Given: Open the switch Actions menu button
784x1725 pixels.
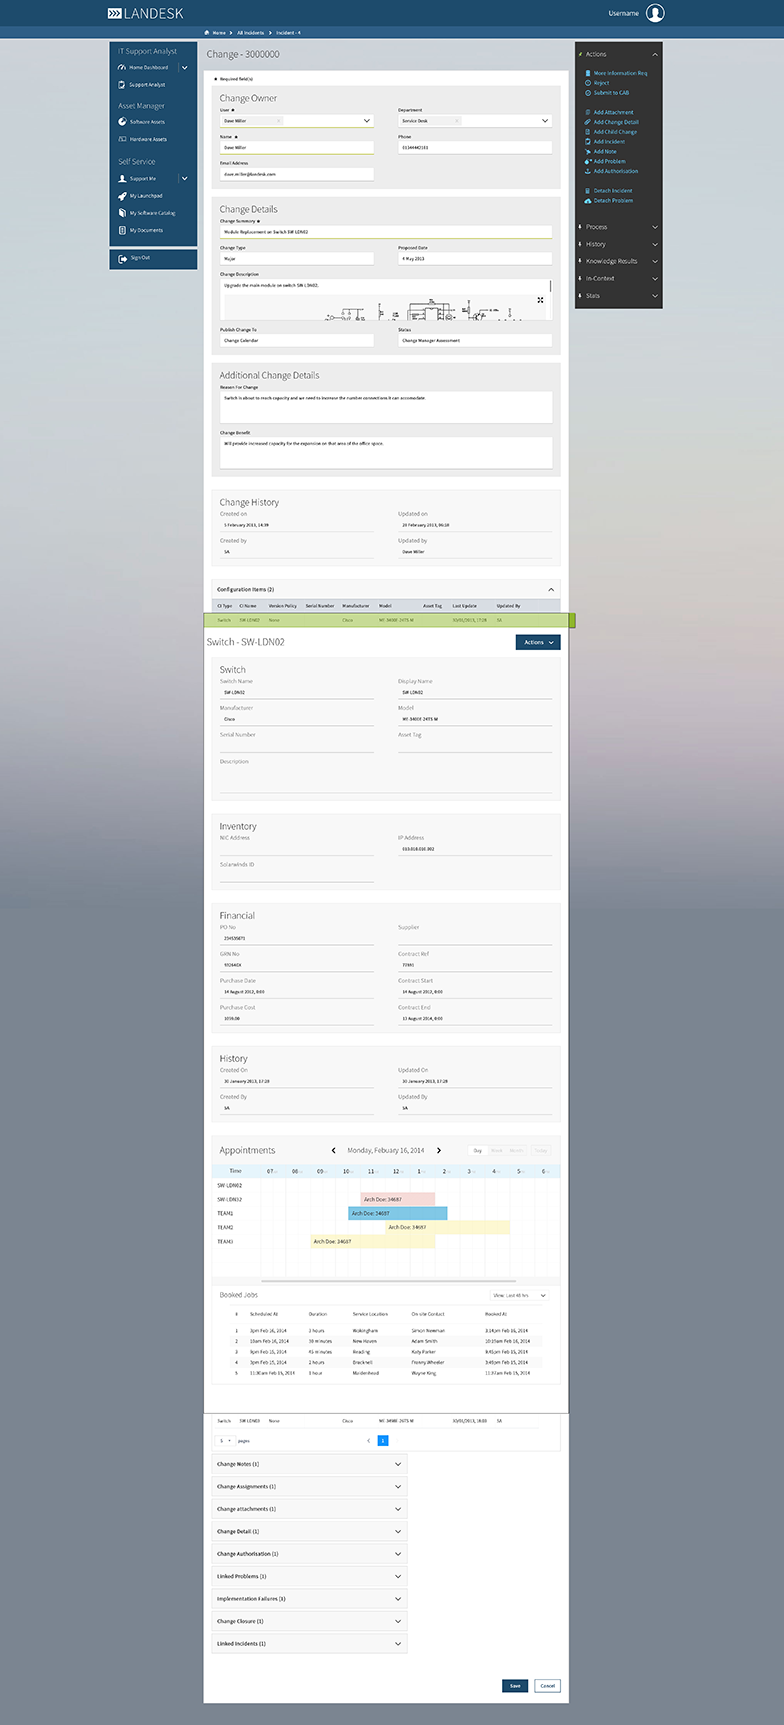Looking at the screenshot, I should pos(538,643).
